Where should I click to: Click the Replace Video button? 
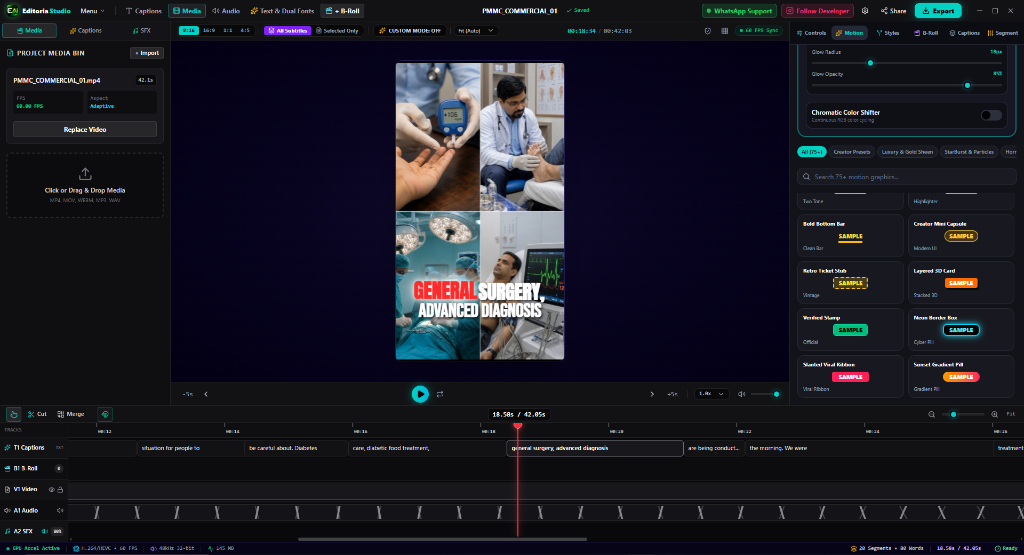pos(85,129)
